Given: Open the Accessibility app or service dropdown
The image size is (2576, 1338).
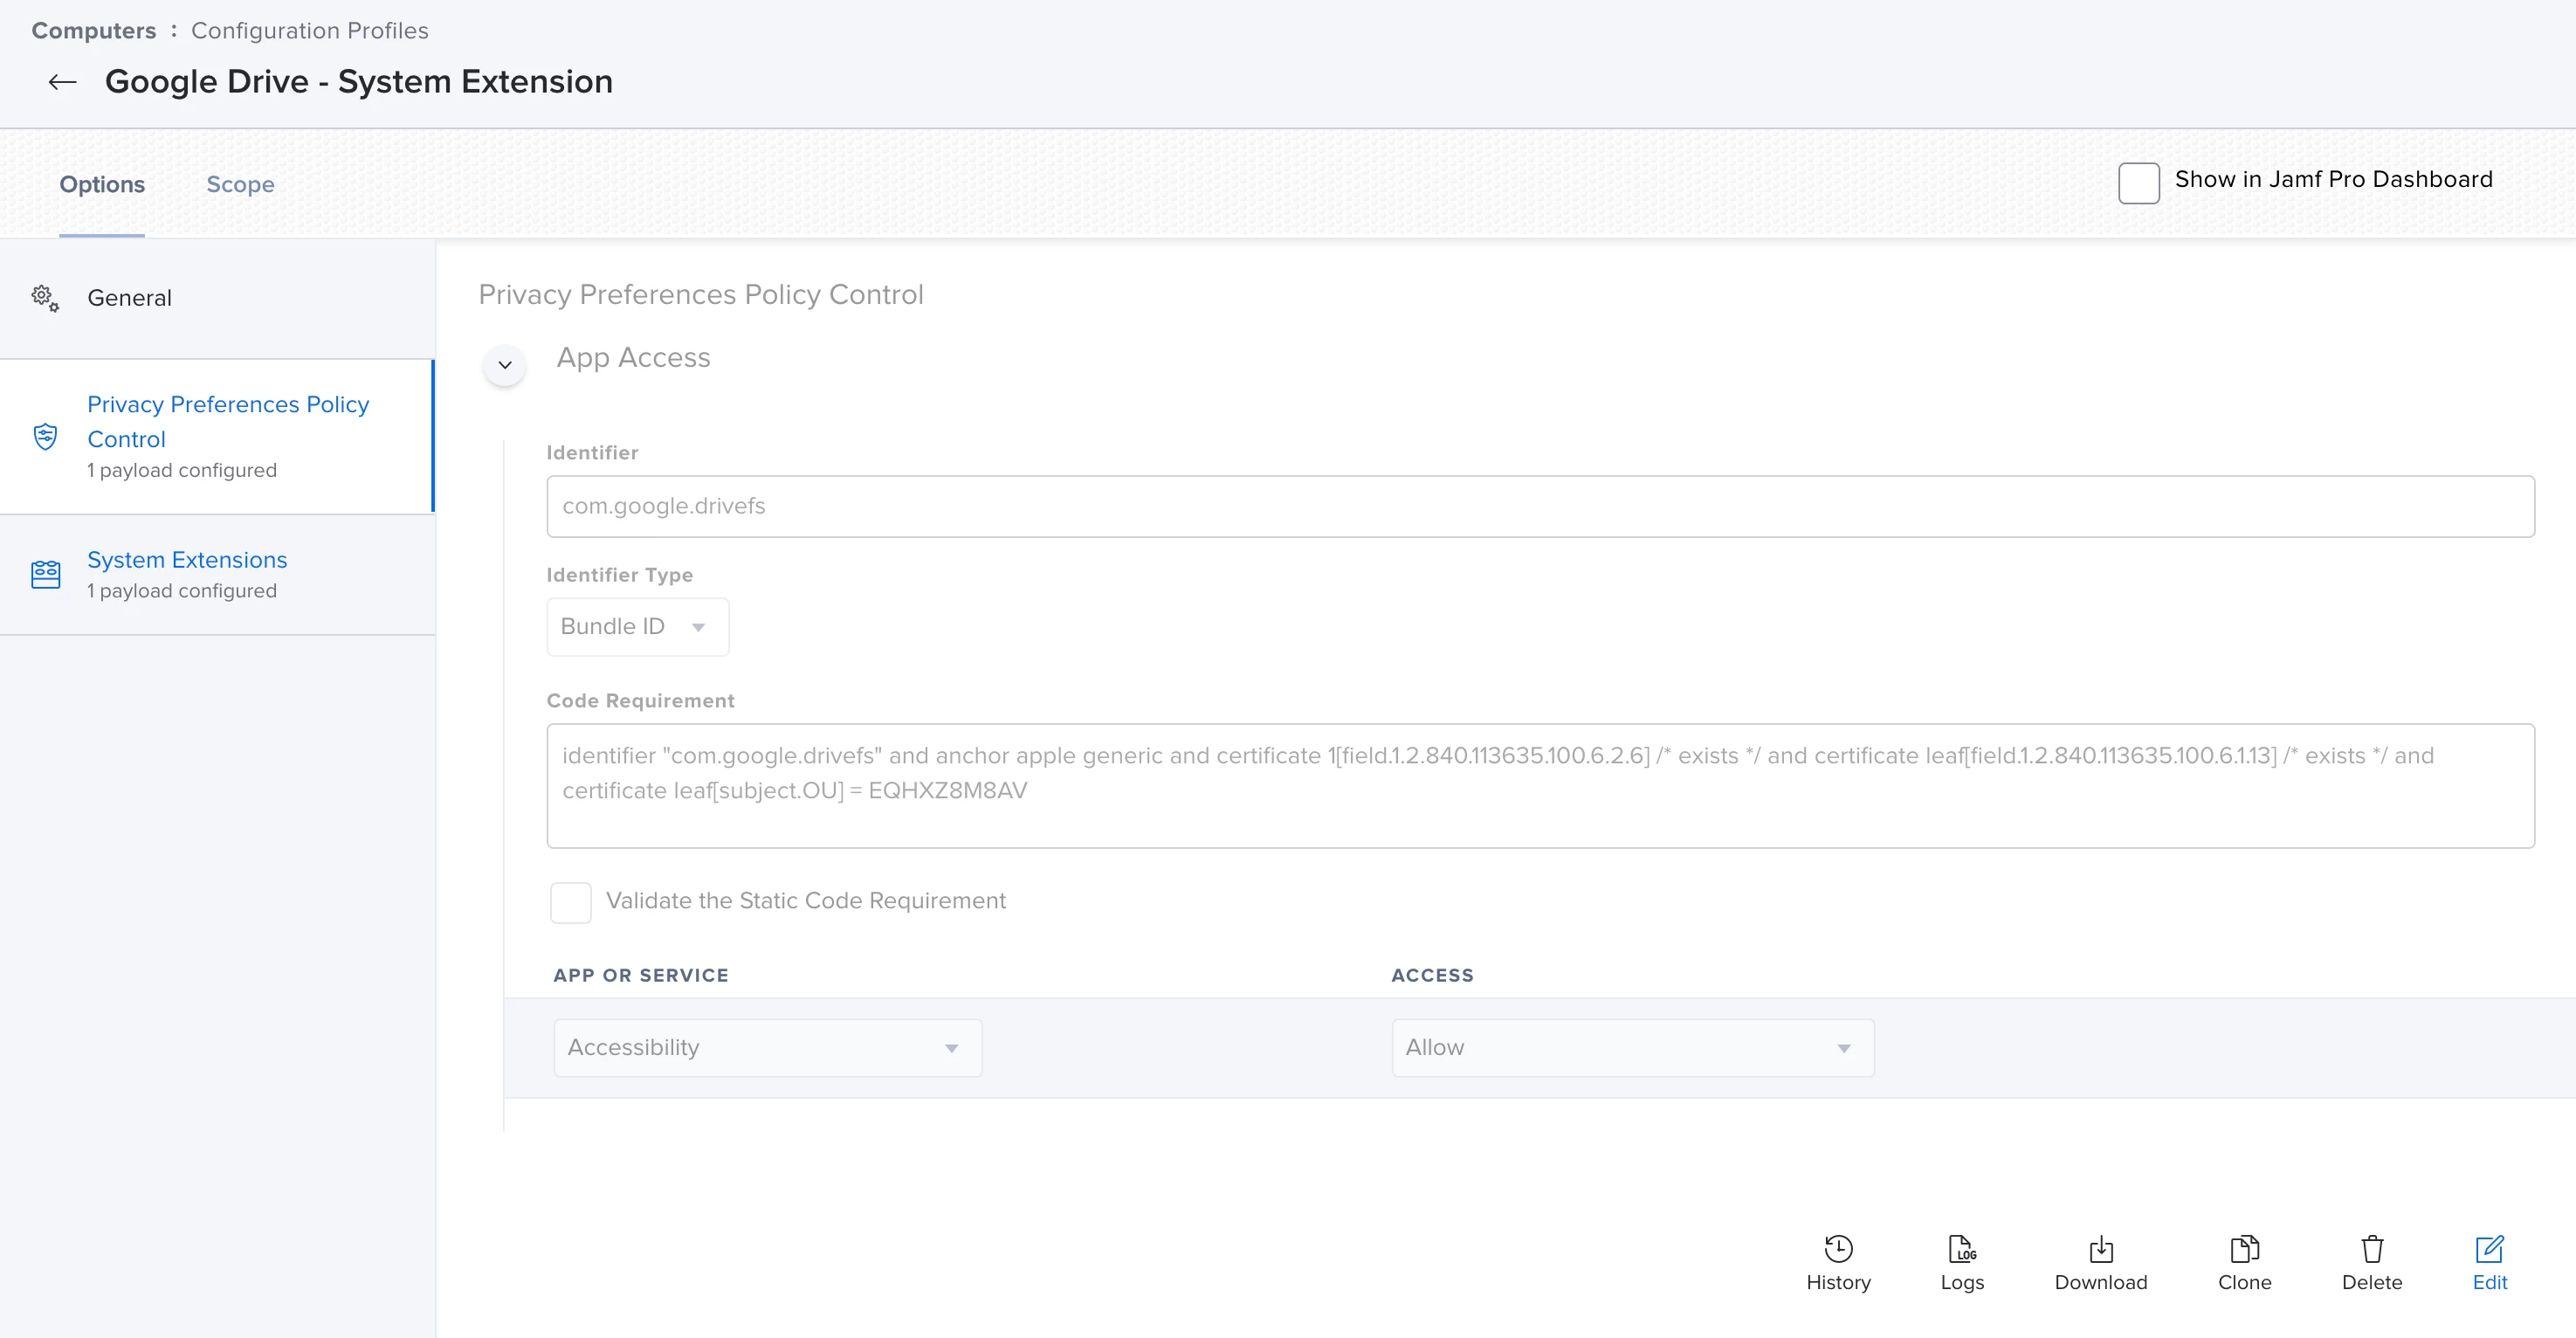Looking at the screenshot, I should pos(768,1048).
